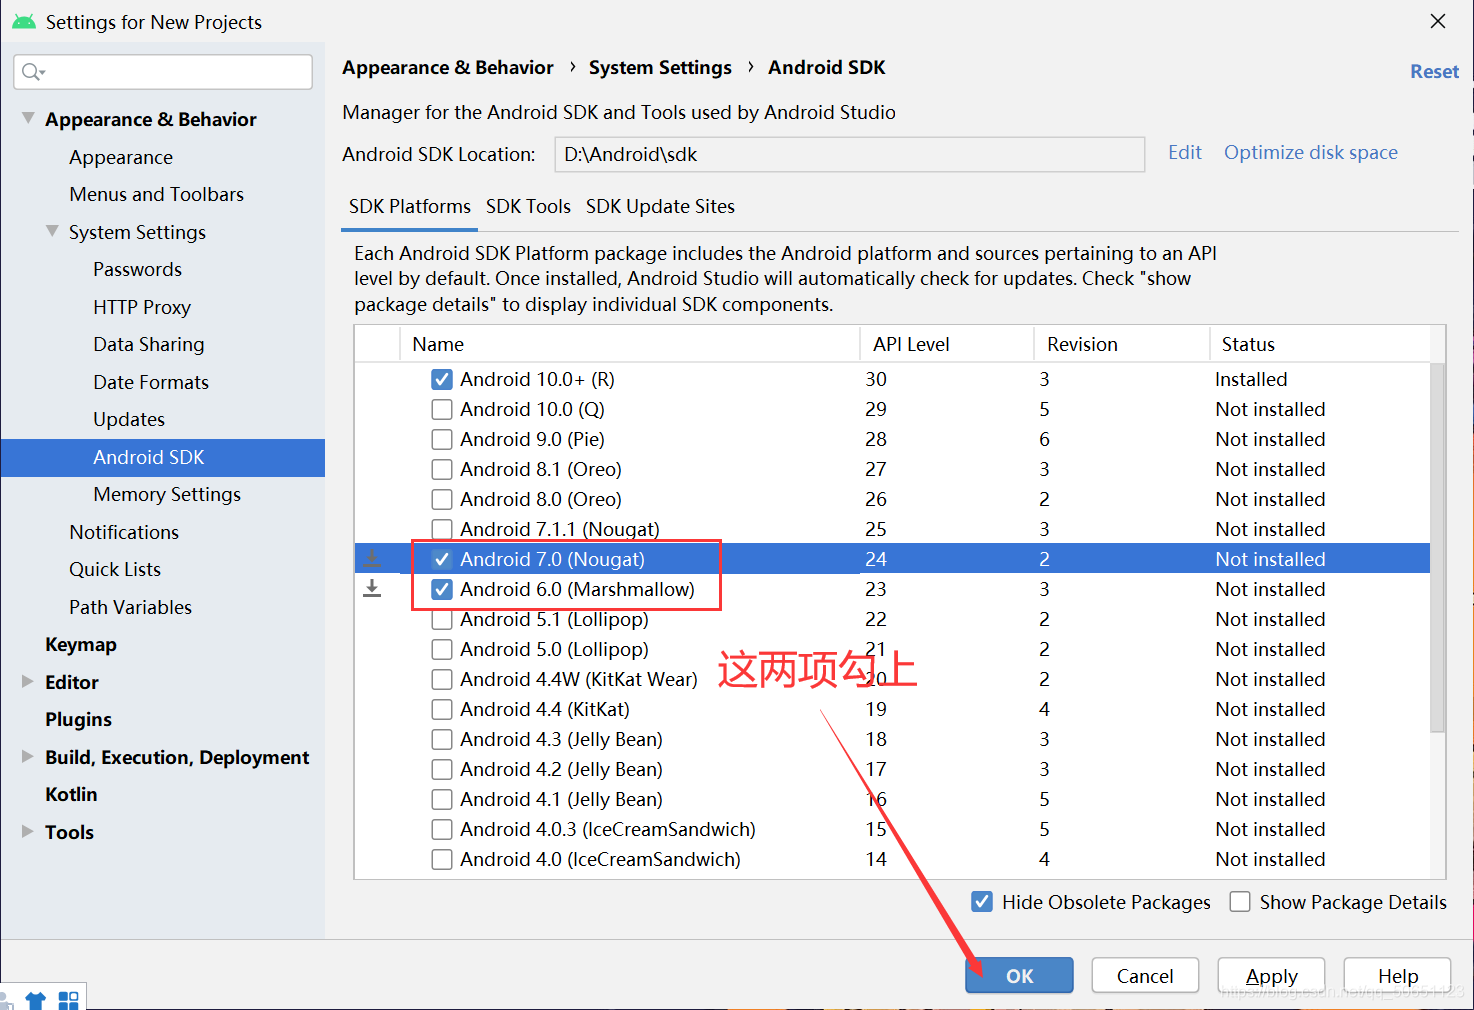This screenshot has width=1474, height=1010.
Task: Select Passwords in System Settings
Action: (138, 269)
